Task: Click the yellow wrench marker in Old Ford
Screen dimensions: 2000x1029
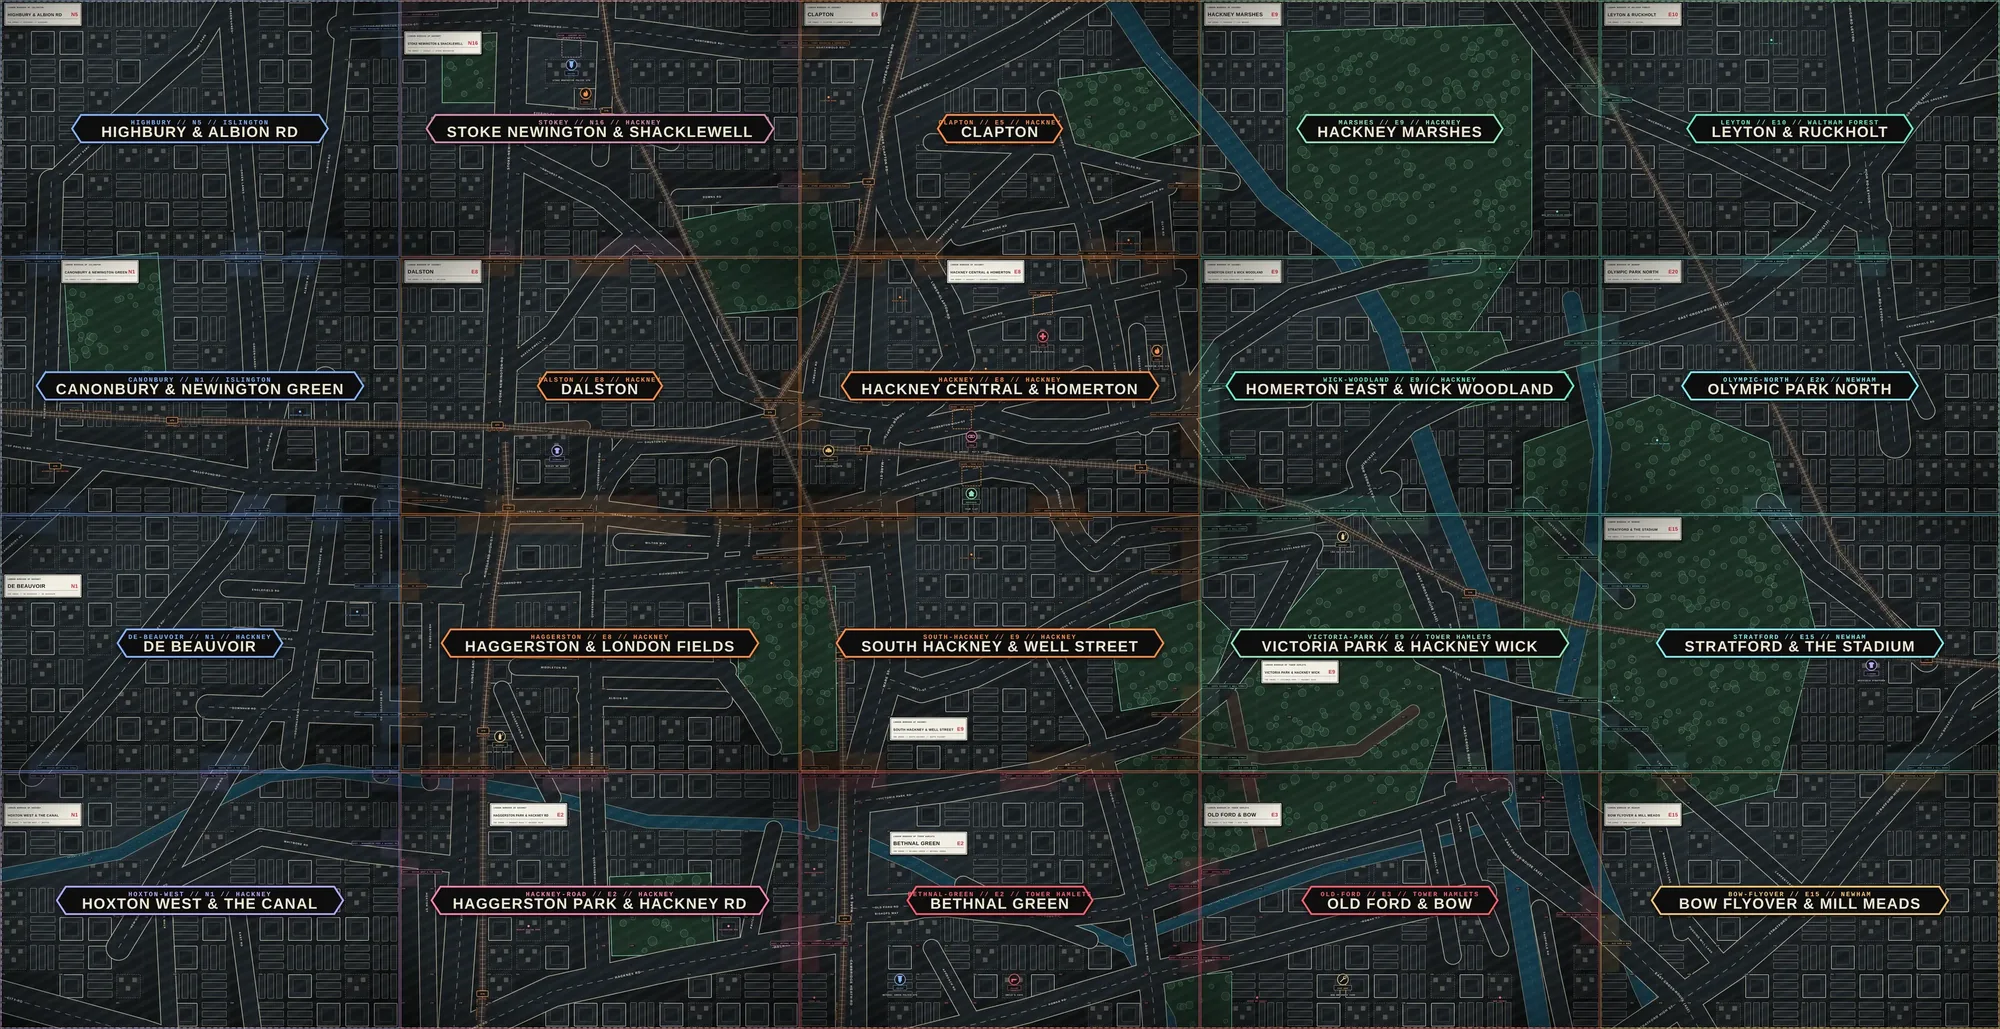Action: (1343, 980)
